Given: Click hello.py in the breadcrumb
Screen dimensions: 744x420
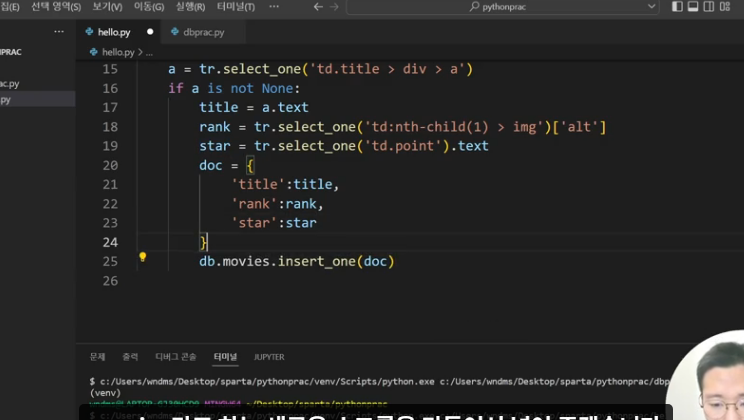Looking at the screenshot, I should (x=118, y=52).
